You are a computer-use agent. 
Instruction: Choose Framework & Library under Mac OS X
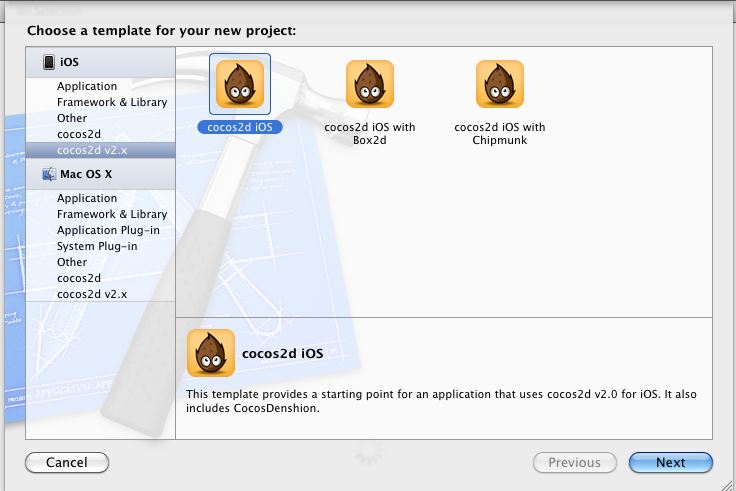tap(112, 214)
